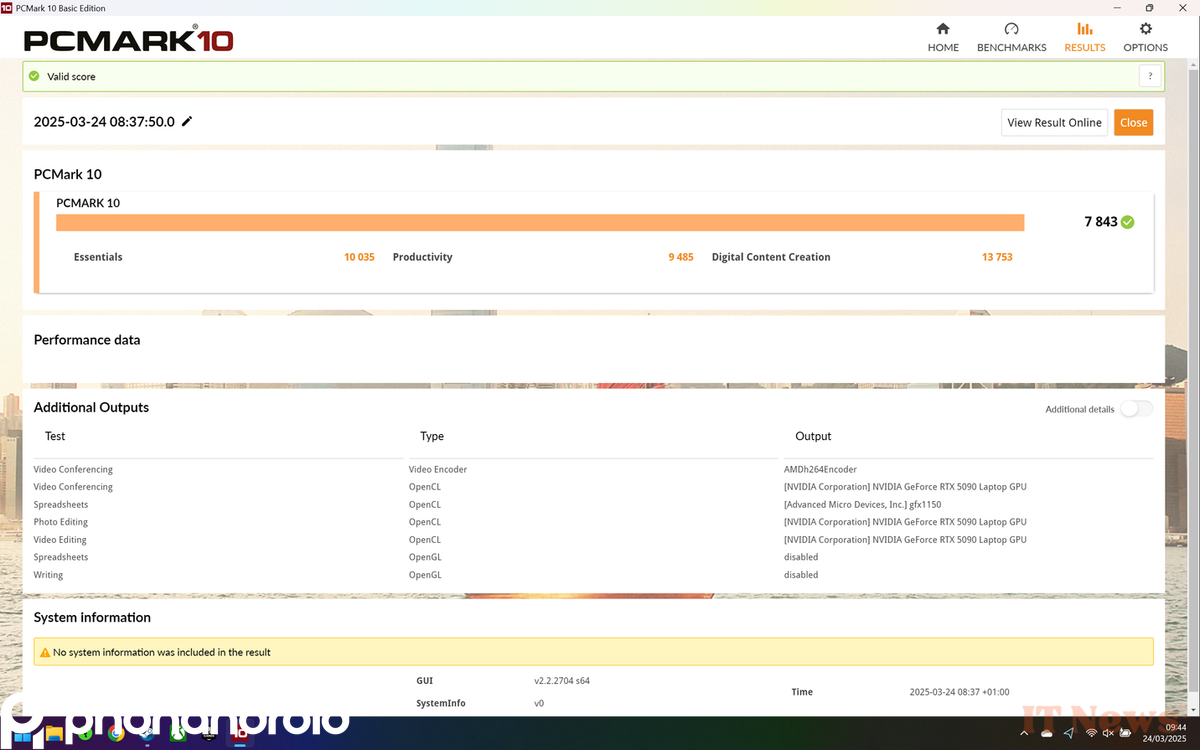
Task: Edit the result name with pencil icon
Action: (x=187, y=121)
